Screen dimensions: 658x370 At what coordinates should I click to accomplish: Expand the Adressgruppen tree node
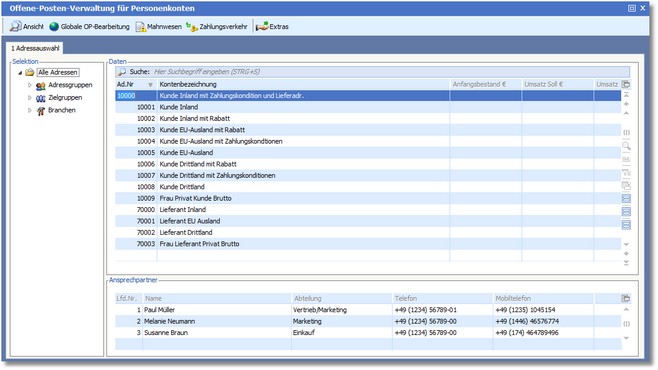[x=29, y=85]
